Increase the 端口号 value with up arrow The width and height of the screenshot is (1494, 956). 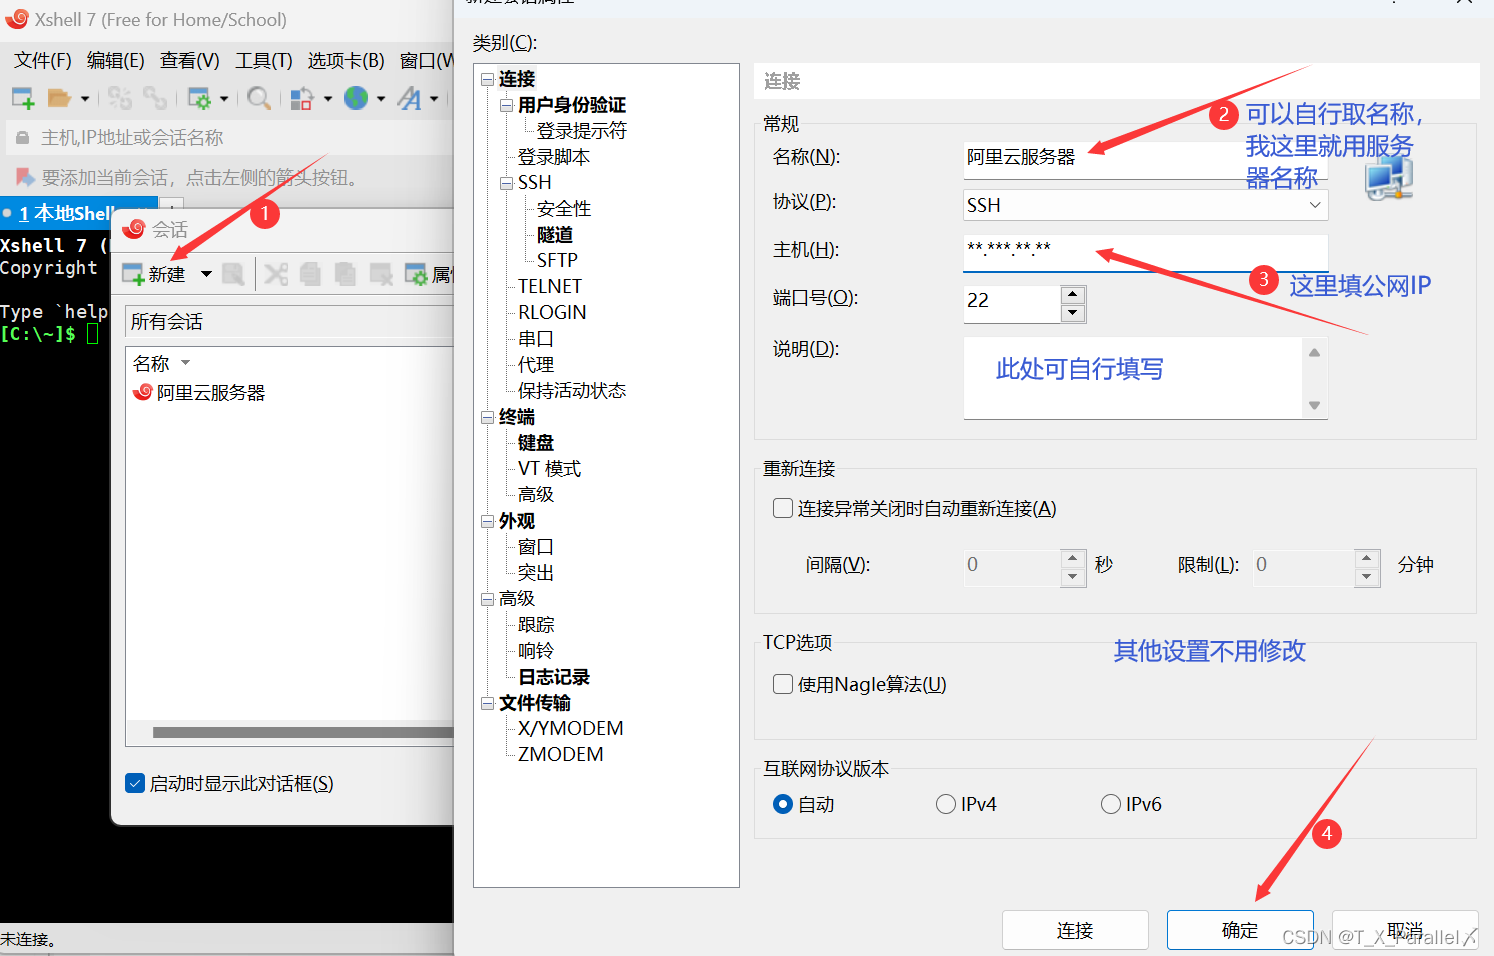tap(1073, 295)
